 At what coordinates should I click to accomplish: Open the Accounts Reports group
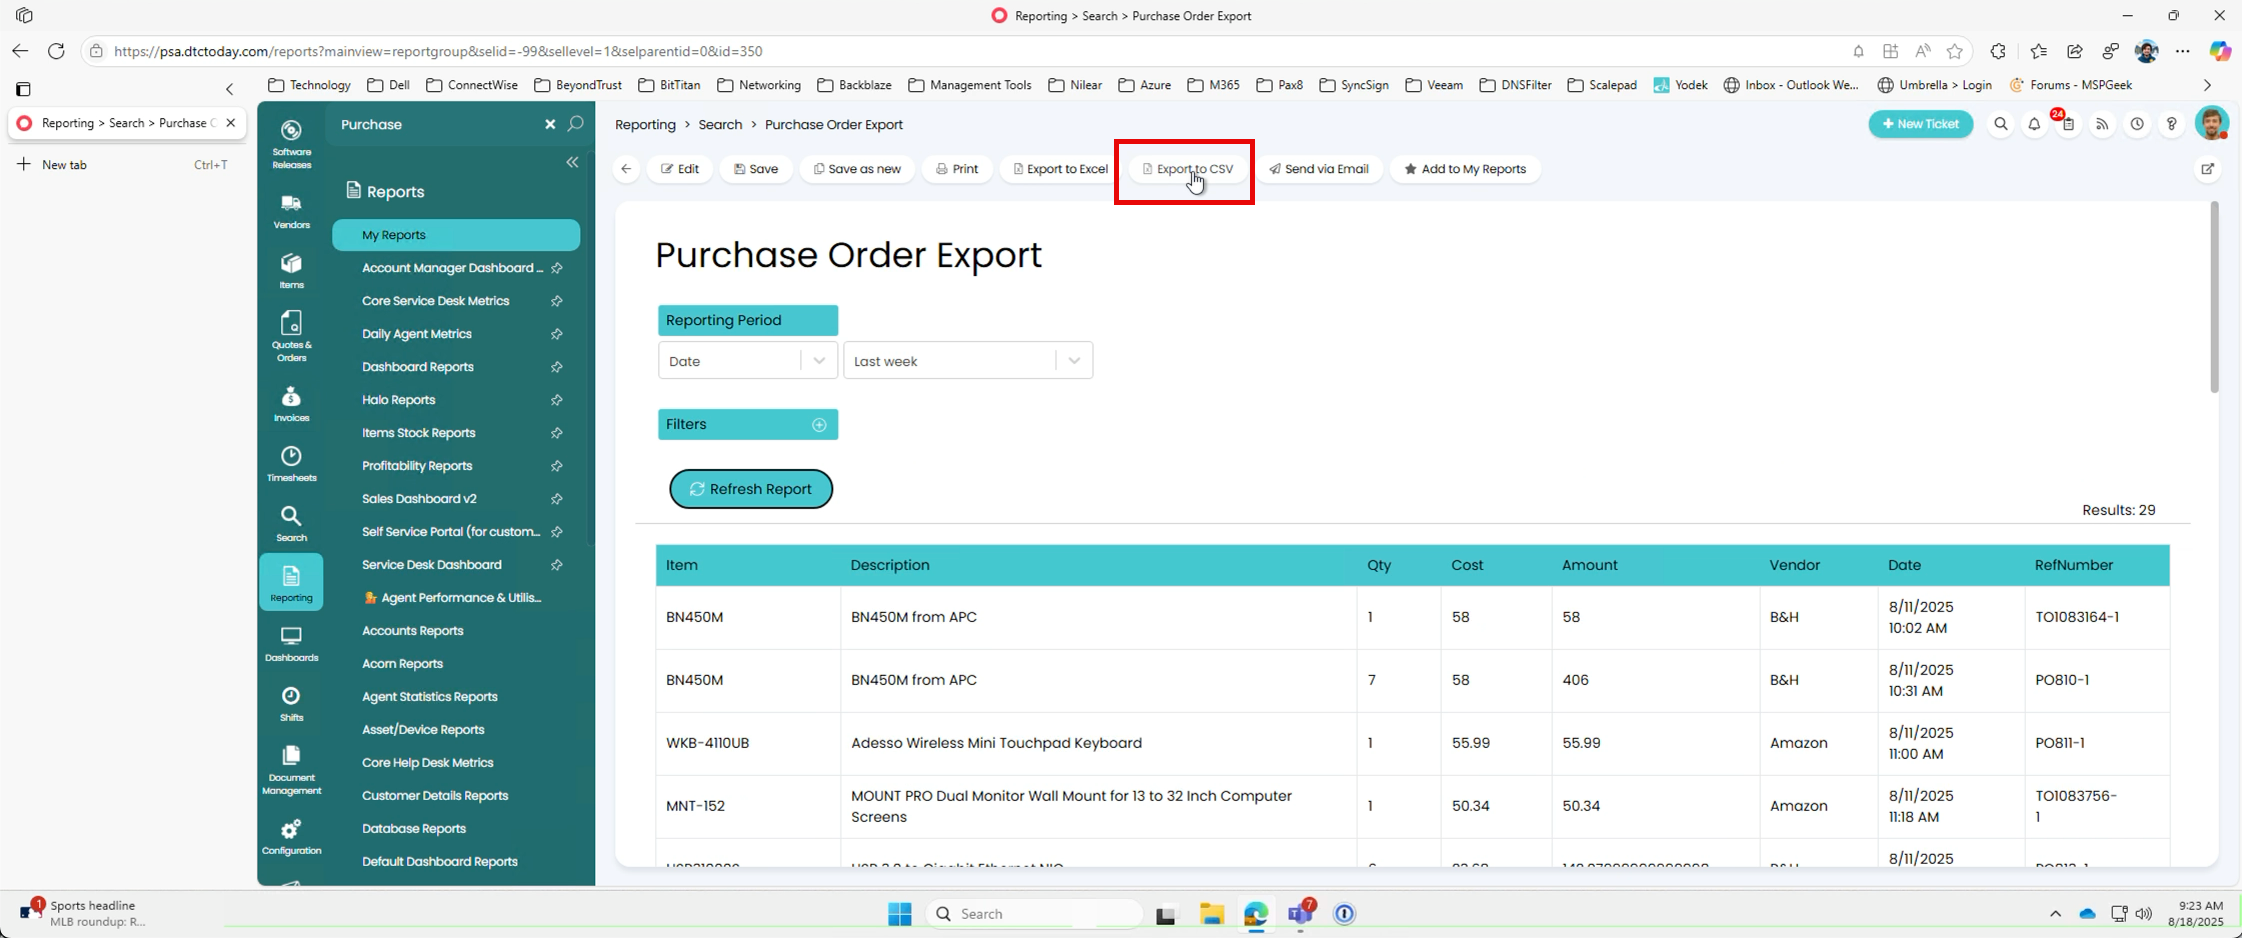(x=413, y=631)
